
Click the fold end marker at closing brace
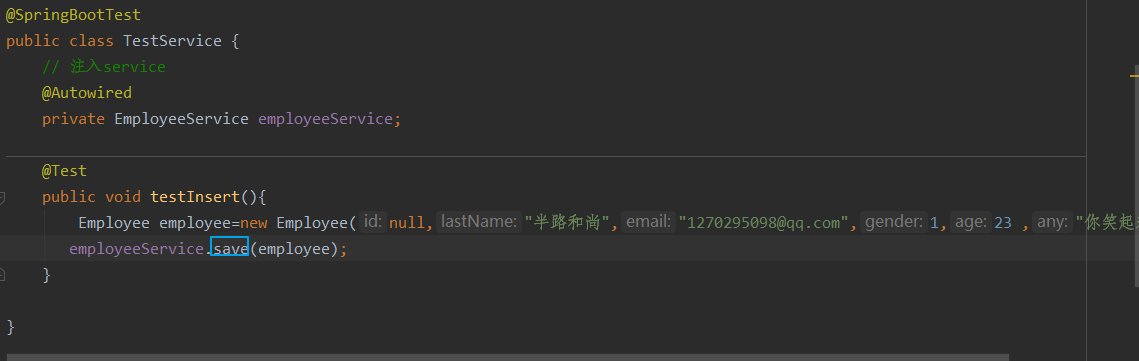pyautogui.click(x=2, y=275)
